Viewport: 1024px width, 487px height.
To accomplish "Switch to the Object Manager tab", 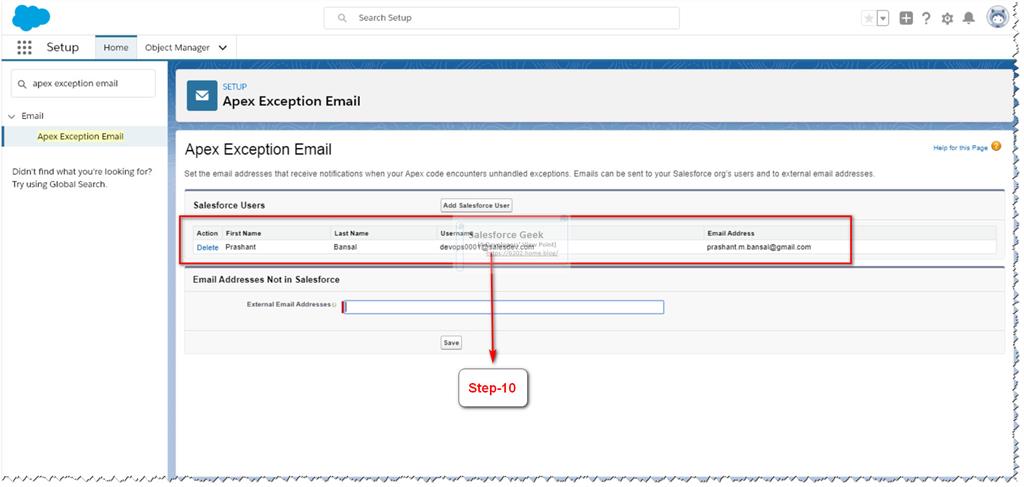I will (177, 48).
